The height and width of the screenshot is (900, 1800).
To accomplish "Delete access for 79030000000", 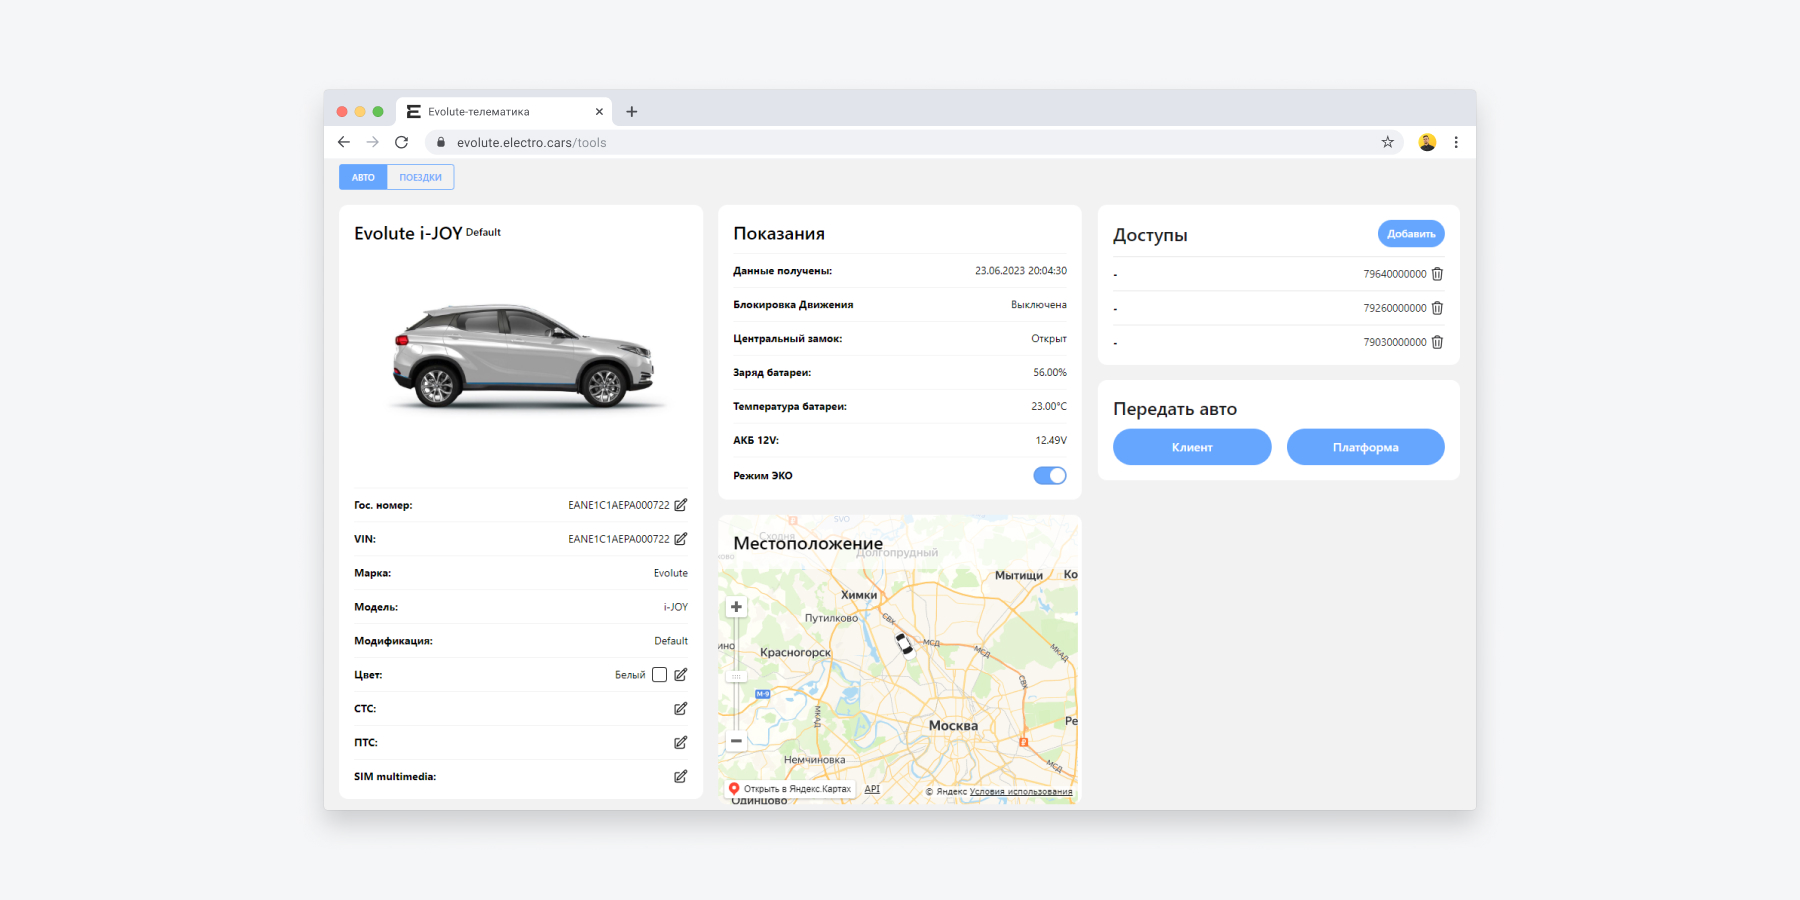I will click(1437, 342).
